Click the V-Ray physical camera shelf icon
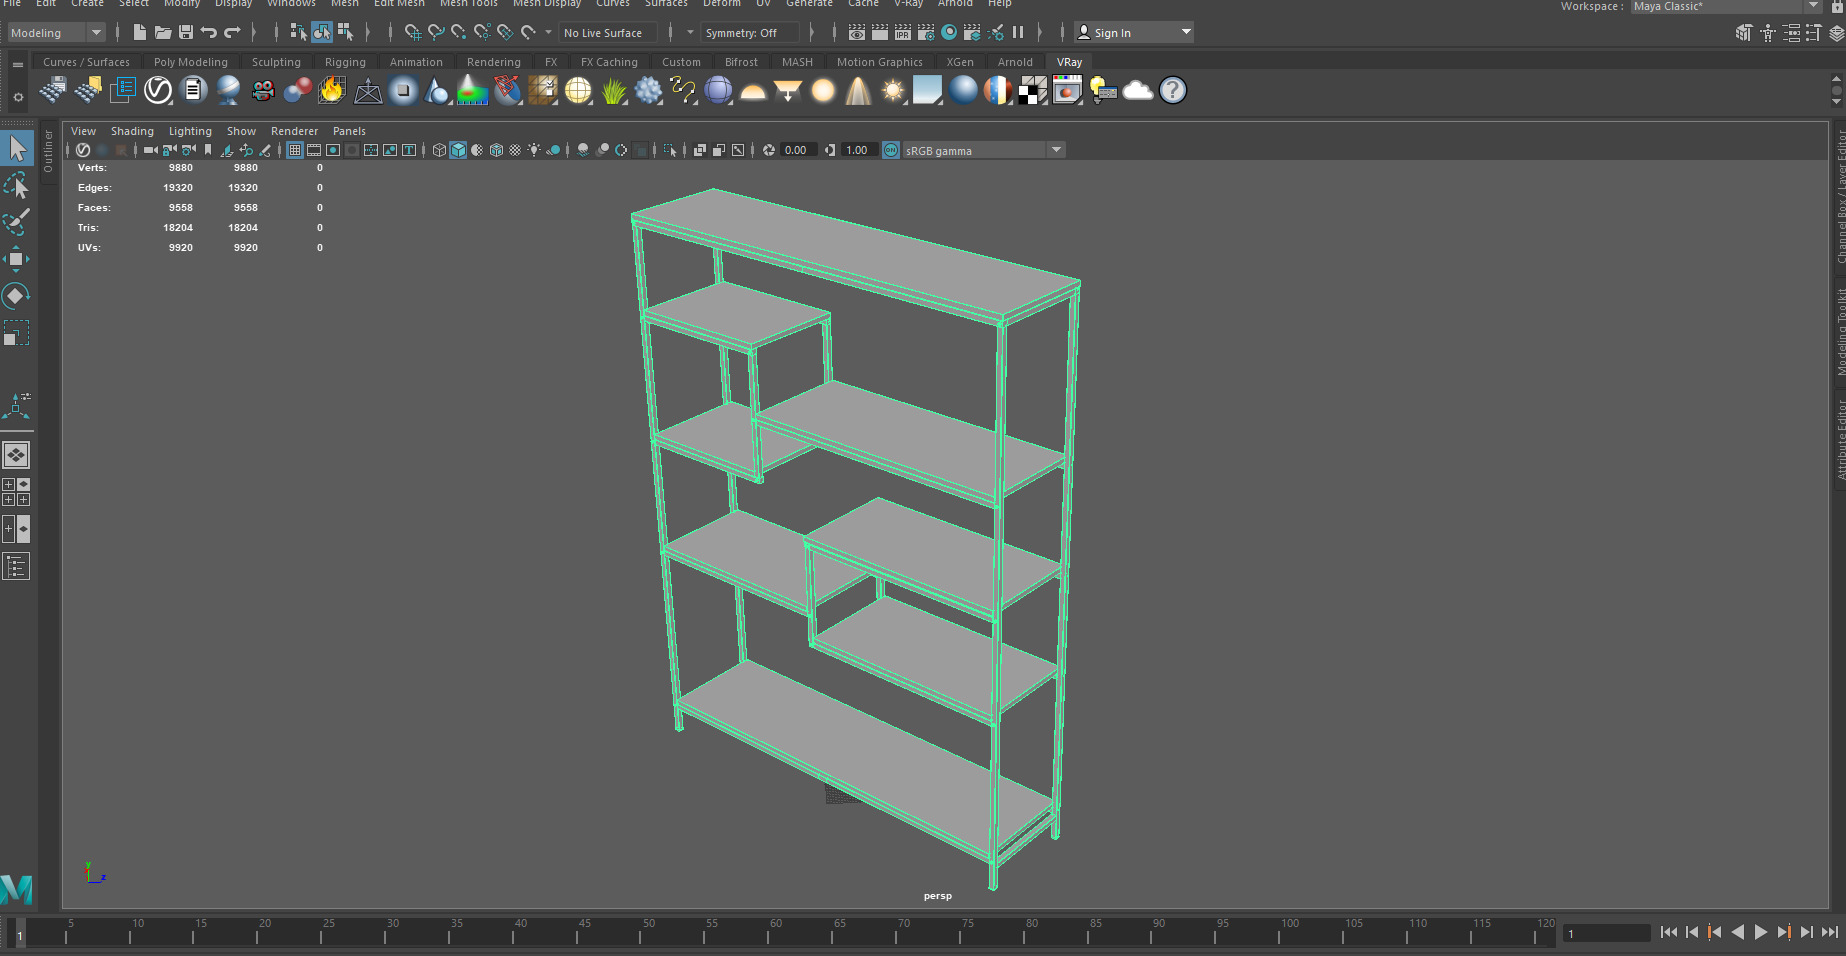 [x=263, y=91]
